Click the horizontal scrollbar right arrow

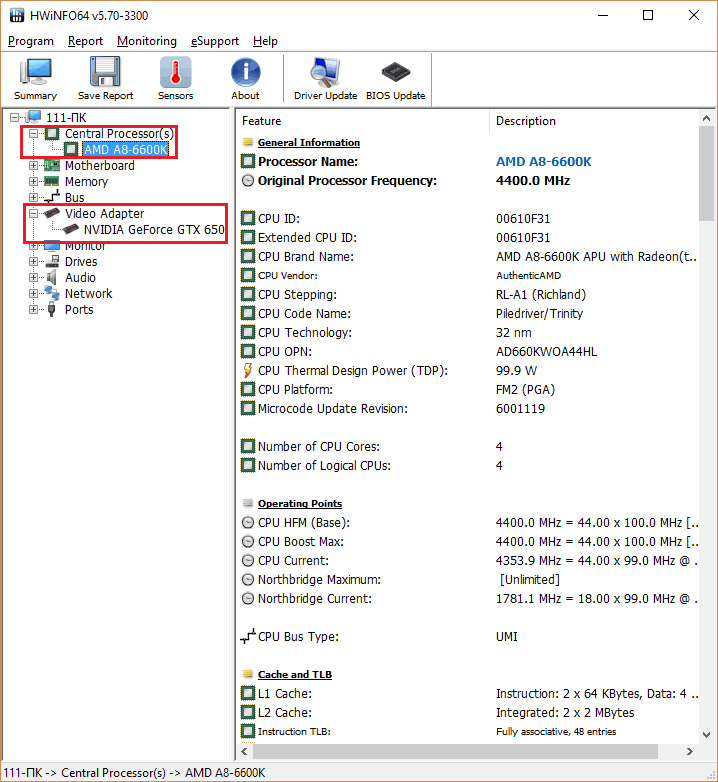pyautogui.click(x=690, y=751)
